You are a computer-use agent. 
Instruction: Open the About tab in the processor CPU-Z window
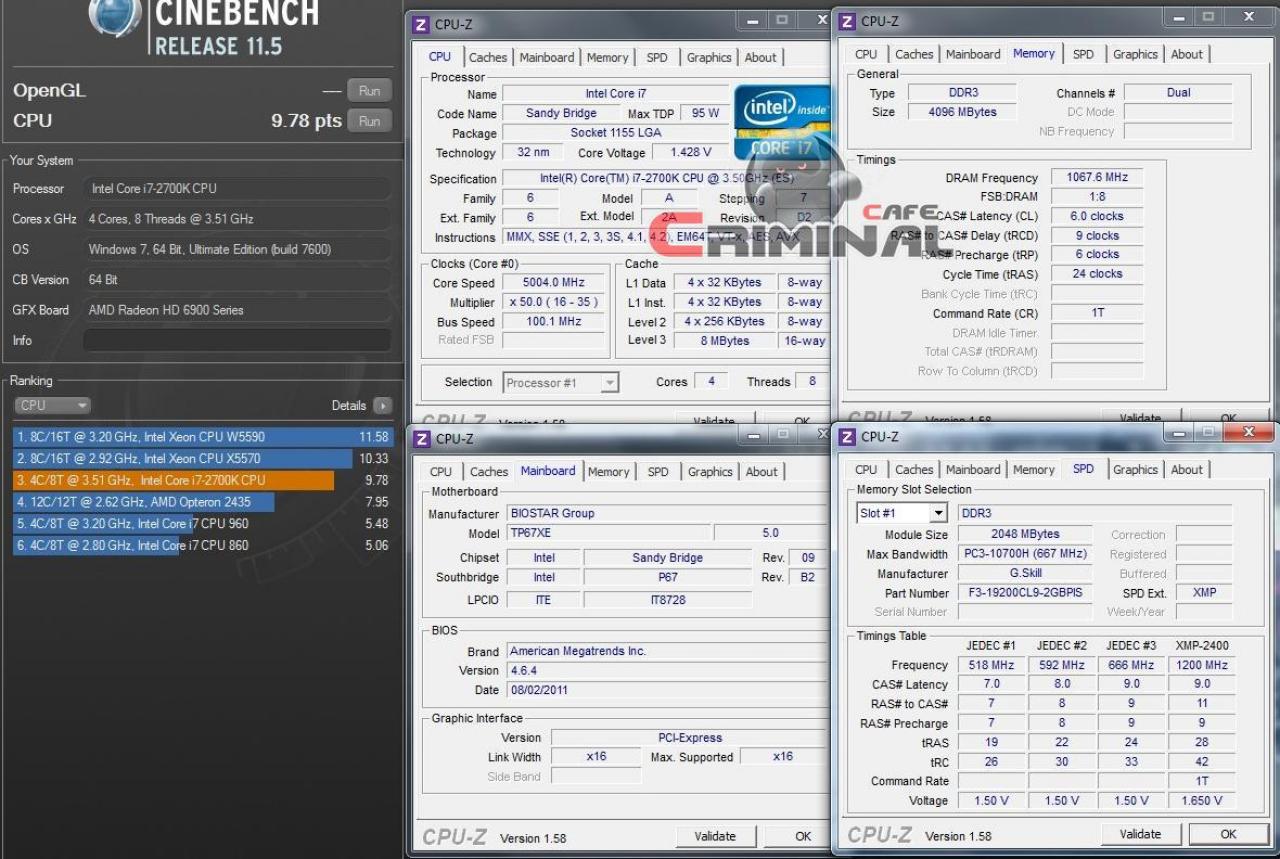coord(760,58)
